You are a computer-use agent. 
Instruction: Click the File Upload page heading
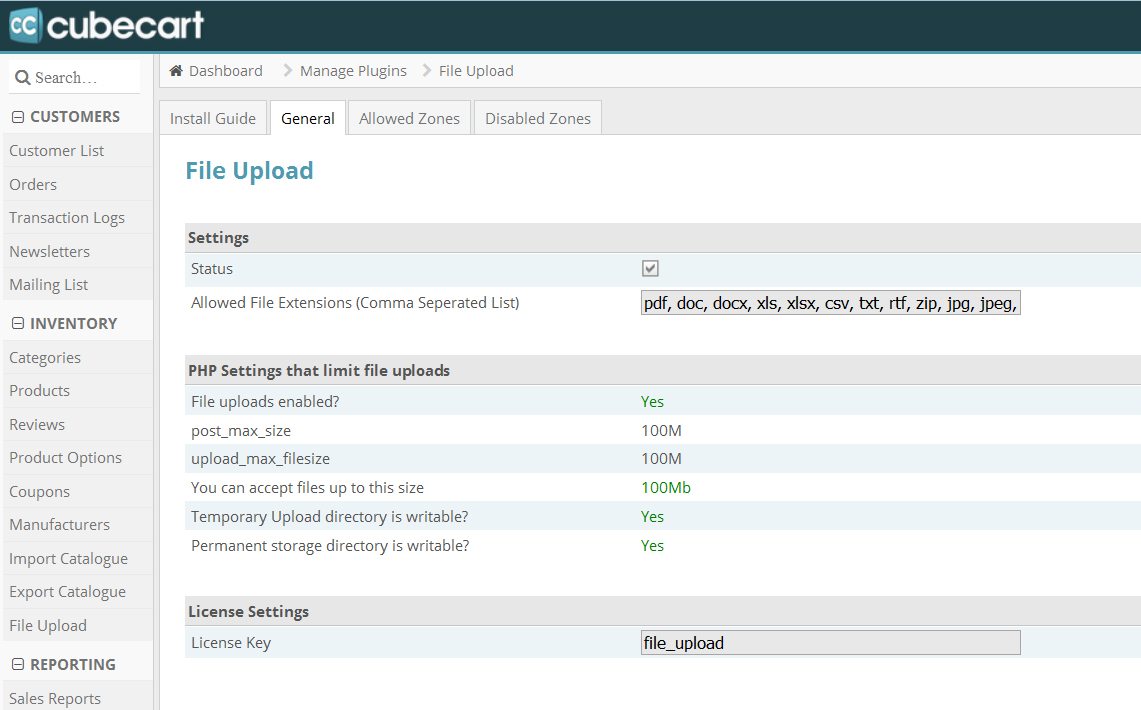coord(250,171)
